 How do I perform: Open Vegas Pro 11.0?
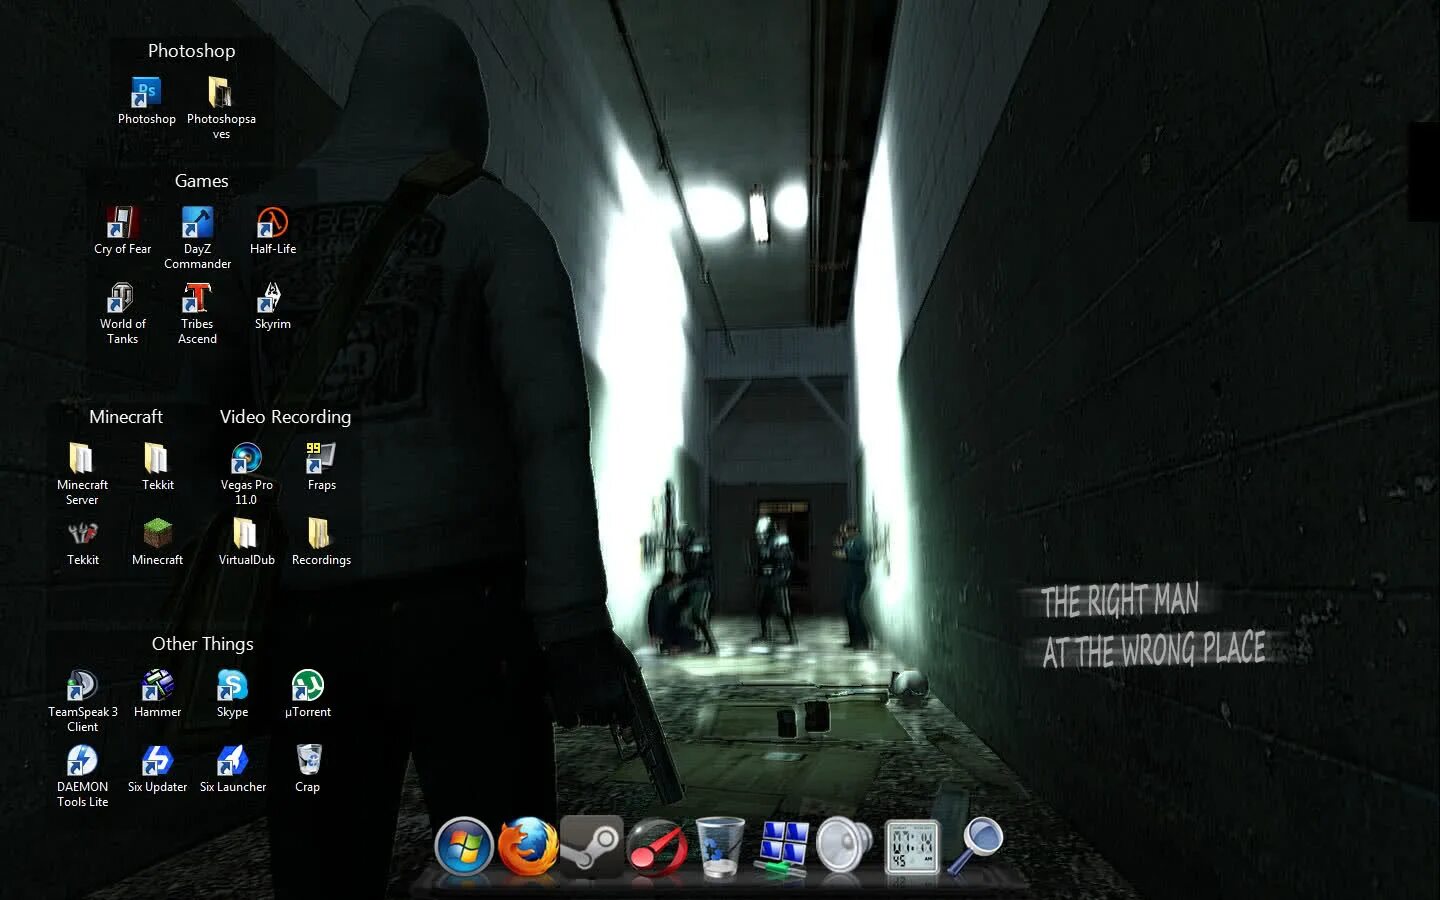coord(246,458)
